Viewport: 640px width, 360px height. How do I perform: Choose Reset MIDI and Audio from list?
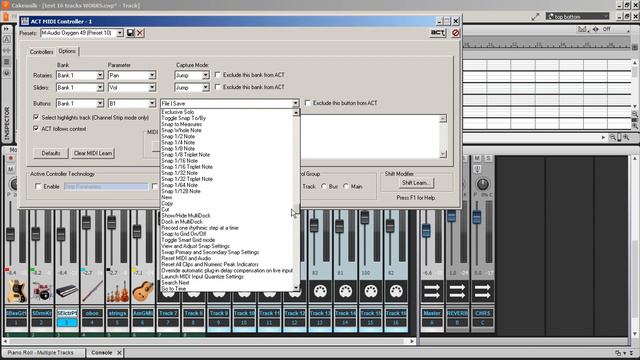[x=186, y=258]
